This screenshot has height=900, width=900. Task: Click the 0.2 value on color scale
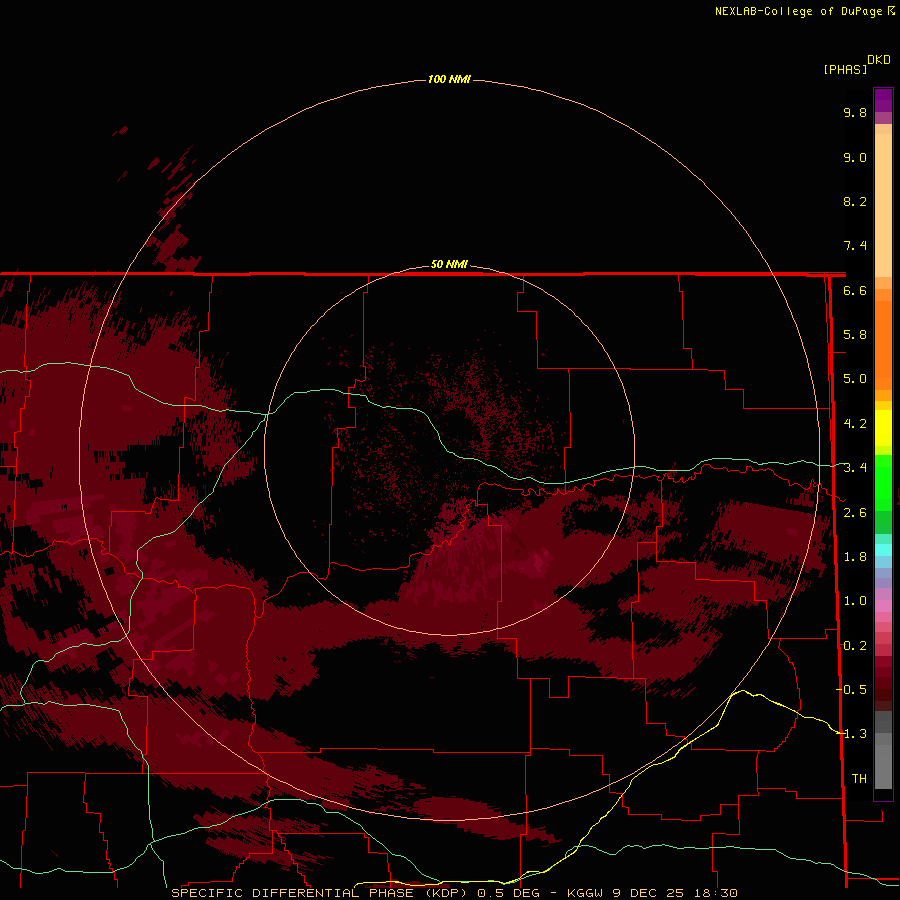click(855, 646)
